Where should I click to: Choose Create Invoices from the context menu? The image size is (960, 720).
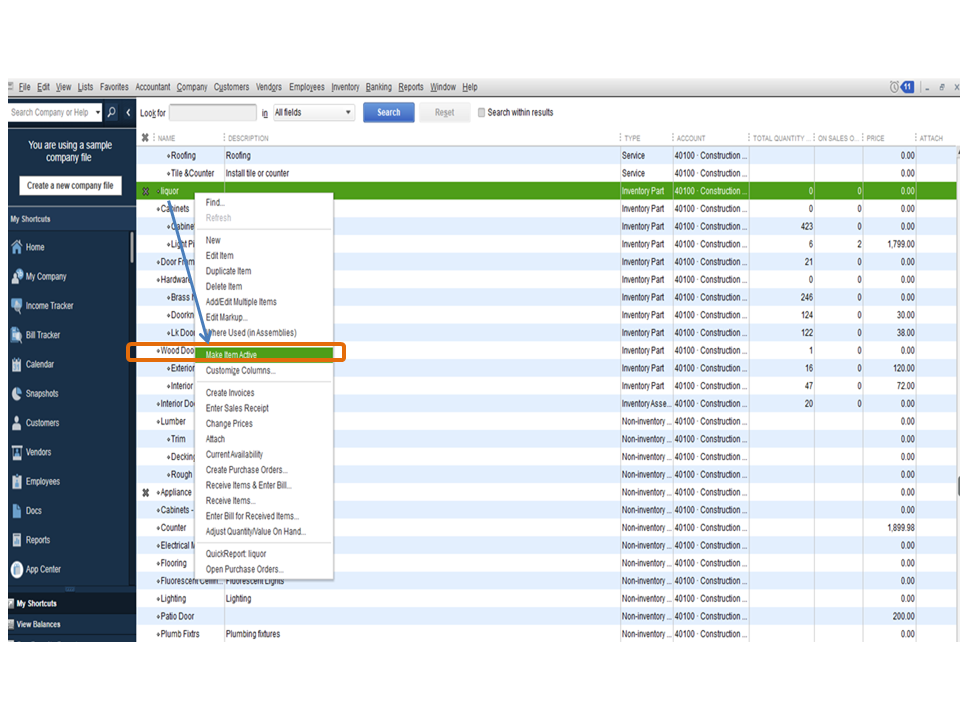[230, 392]
